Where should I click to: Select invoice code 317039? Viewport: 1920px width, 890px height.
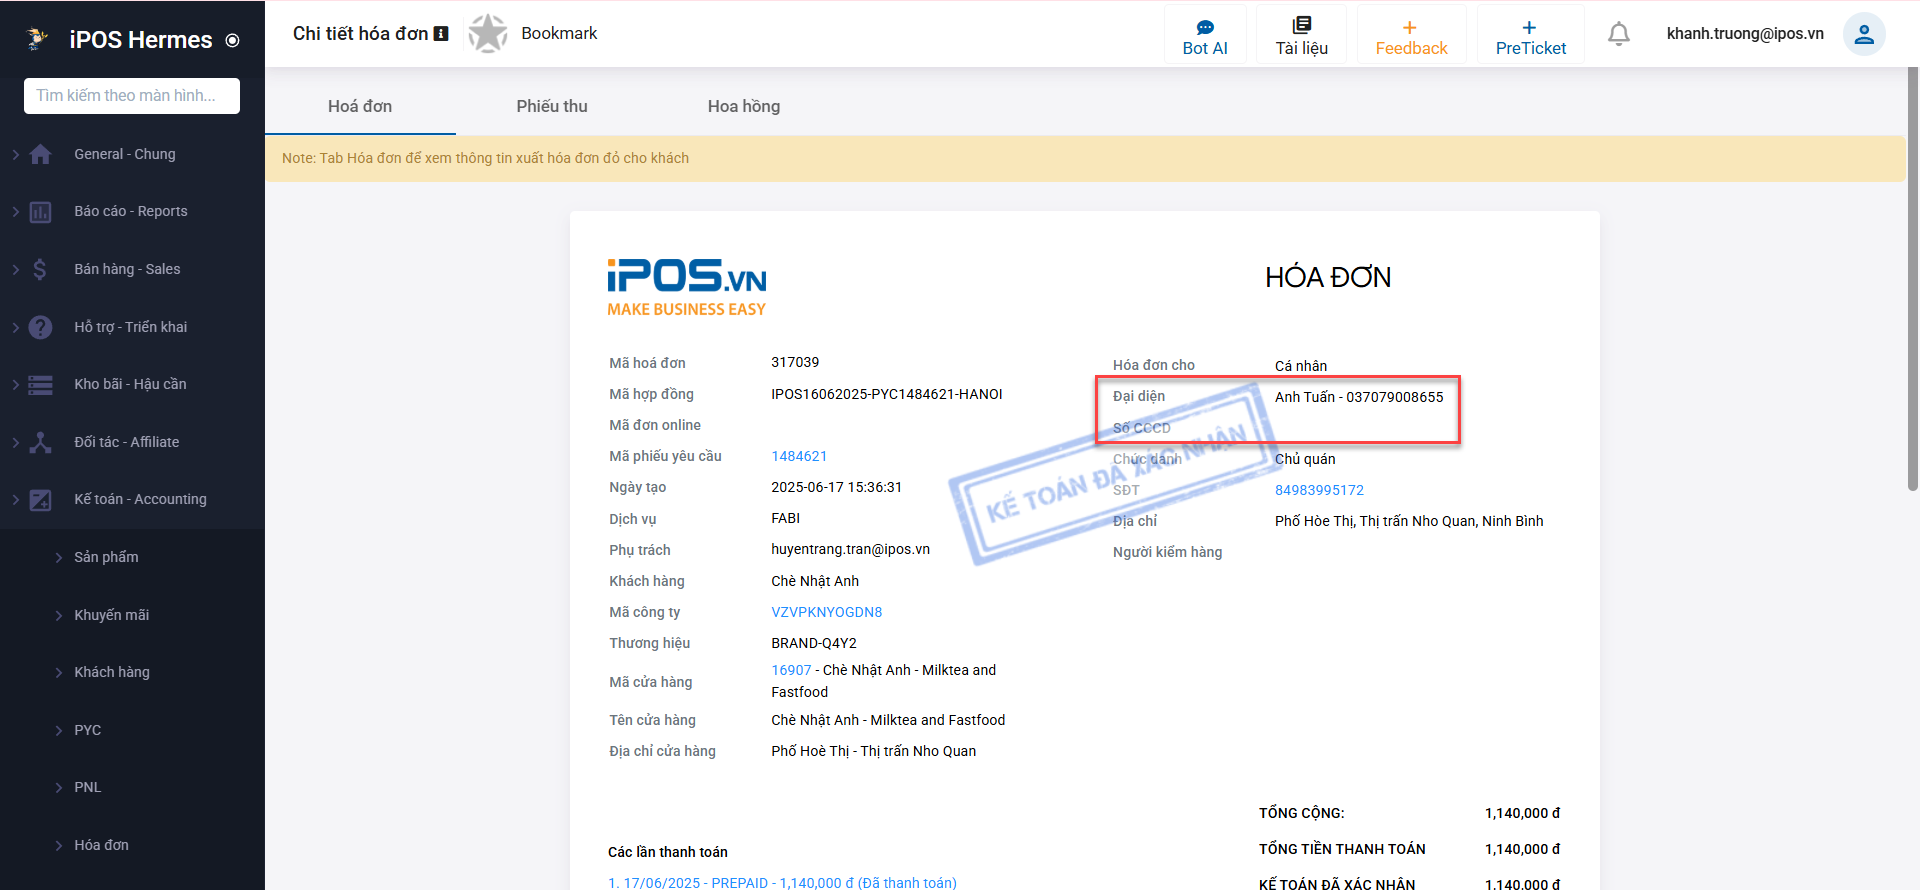click(x=795, y=362)
